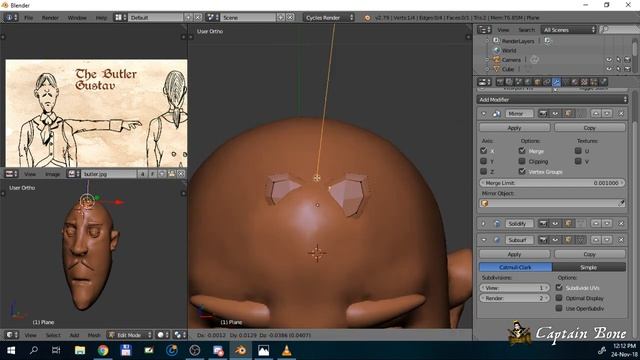The width and height of the screenshot is (640, 360).
Task: Open the Cycles Render engine dropdown
Action: pos(329,18)
